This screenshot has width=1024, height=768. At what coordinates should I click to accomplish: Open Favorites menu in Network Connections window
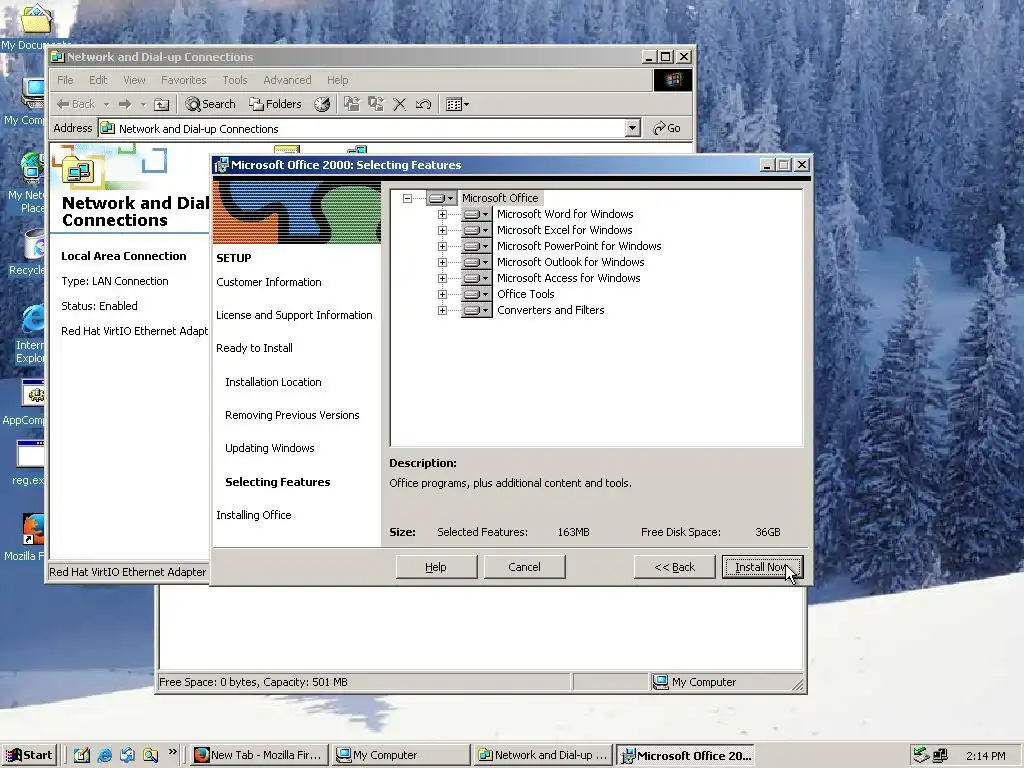184,80
